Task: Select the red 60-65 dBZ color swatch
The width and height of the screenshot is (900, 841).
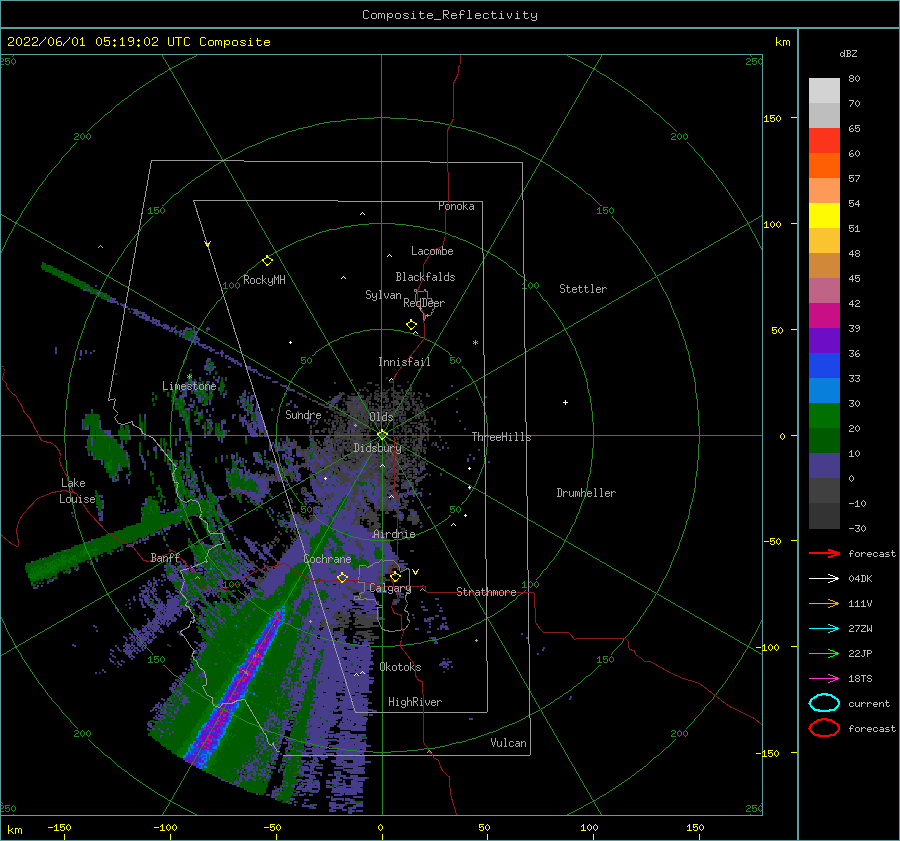Action: [x=824, y=141]
